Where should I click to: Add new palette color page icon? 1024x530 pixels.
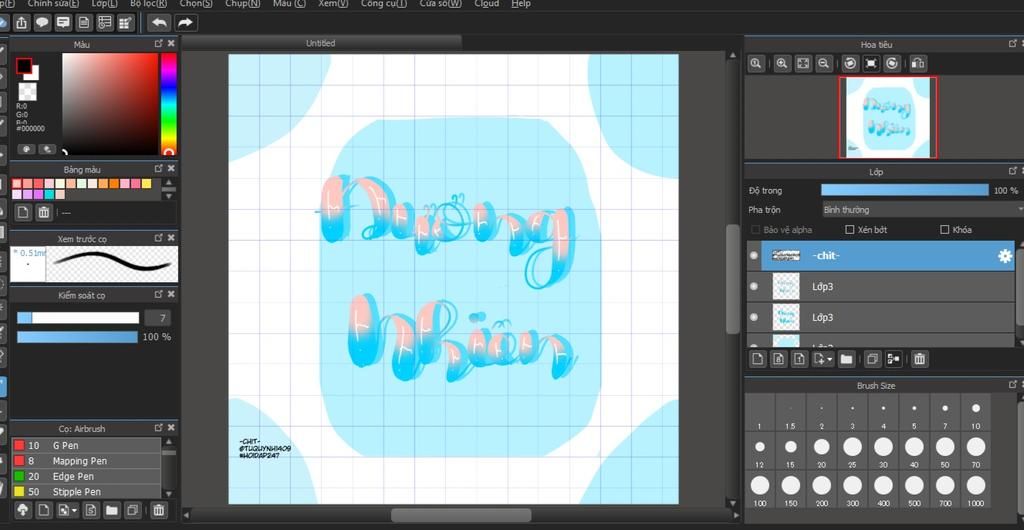pos(23,212)
